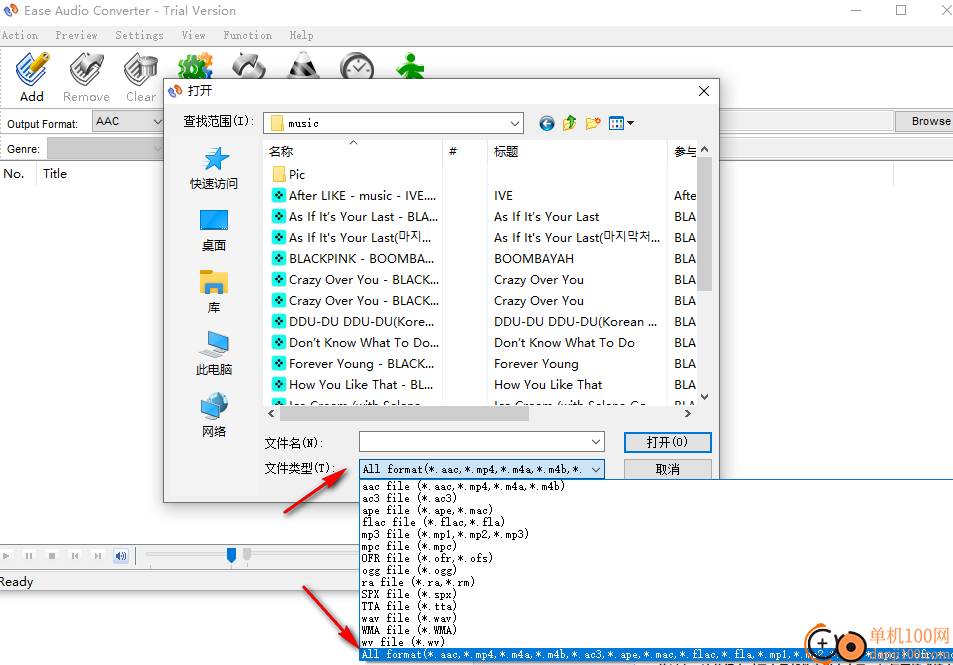Viewport: 953px width, 665px height.
Task: Open Network (网络) in sidebar
Action: click(x=214, y=416)
